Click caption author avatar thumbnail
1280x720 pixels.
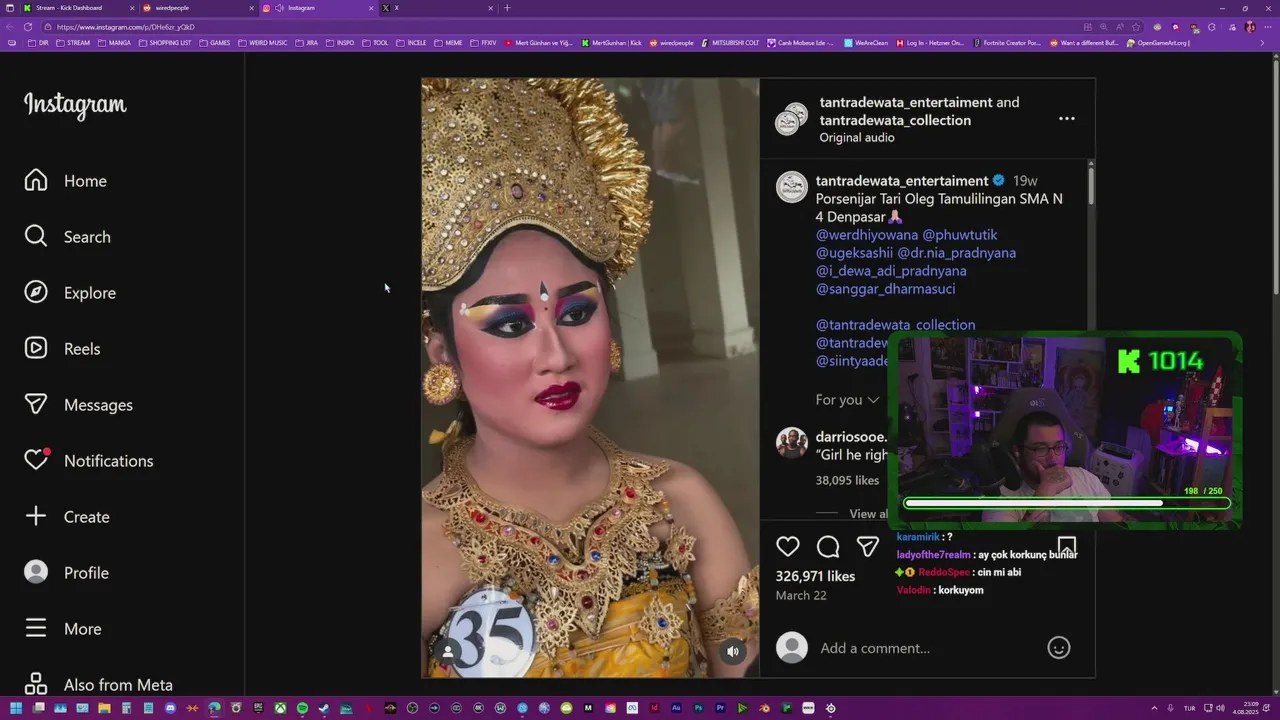792,187
